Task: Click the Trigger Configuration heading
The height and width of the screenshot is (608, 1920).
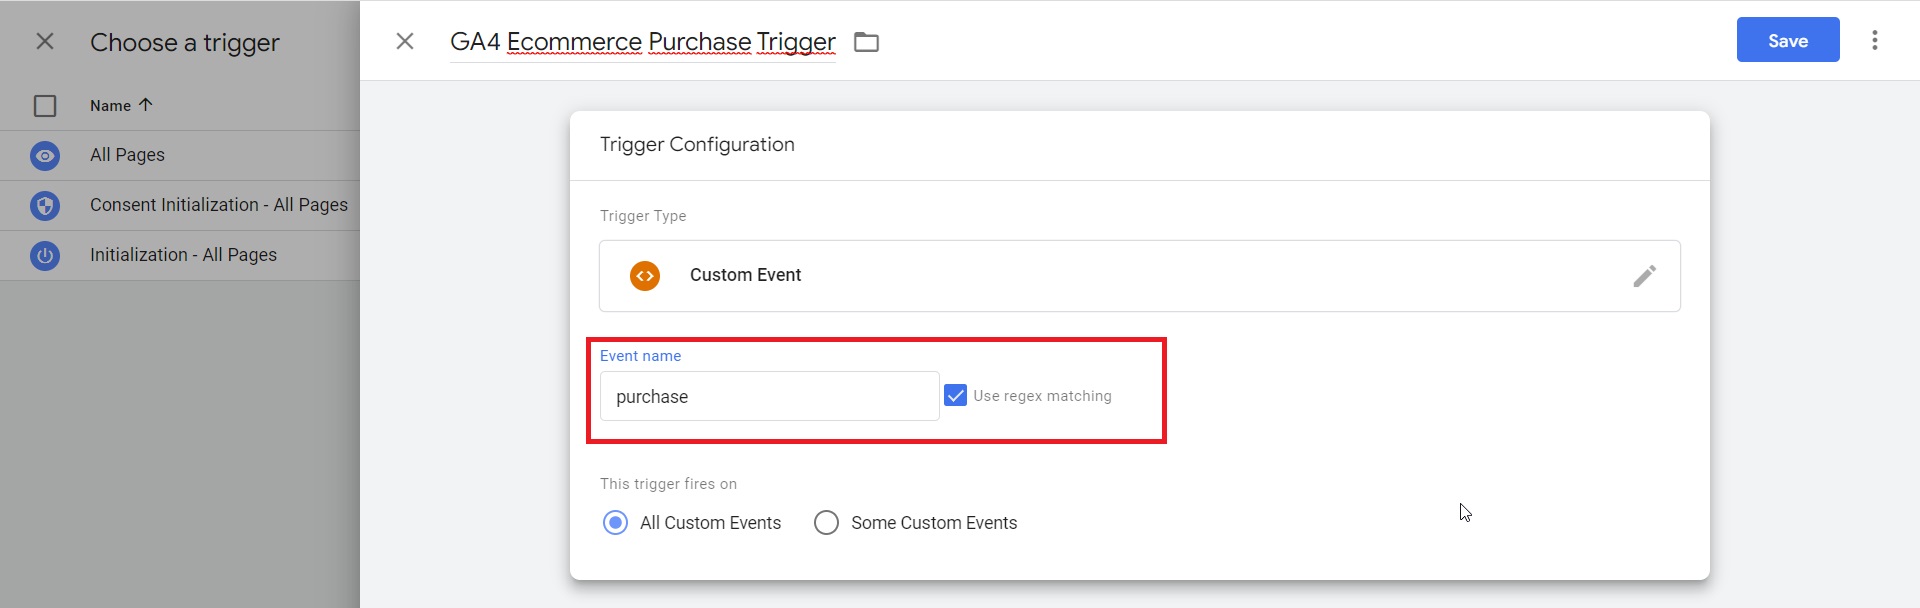Action: tap(697, 144)
